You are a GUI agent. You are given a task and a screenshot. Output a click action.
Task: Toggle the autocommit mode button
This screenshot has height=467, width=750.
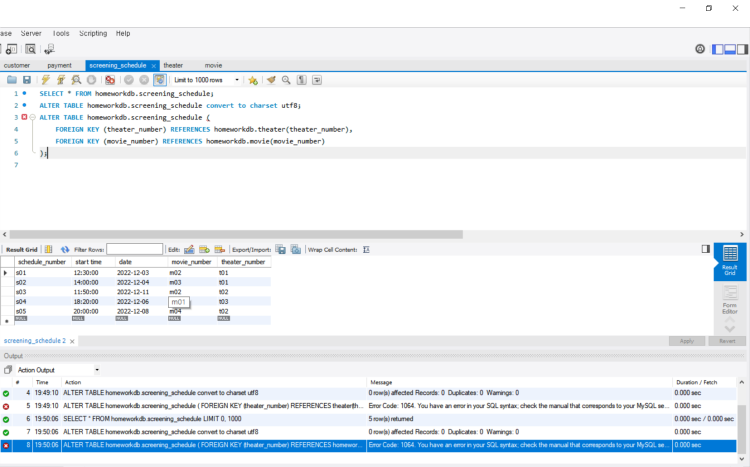click(160, 80)
